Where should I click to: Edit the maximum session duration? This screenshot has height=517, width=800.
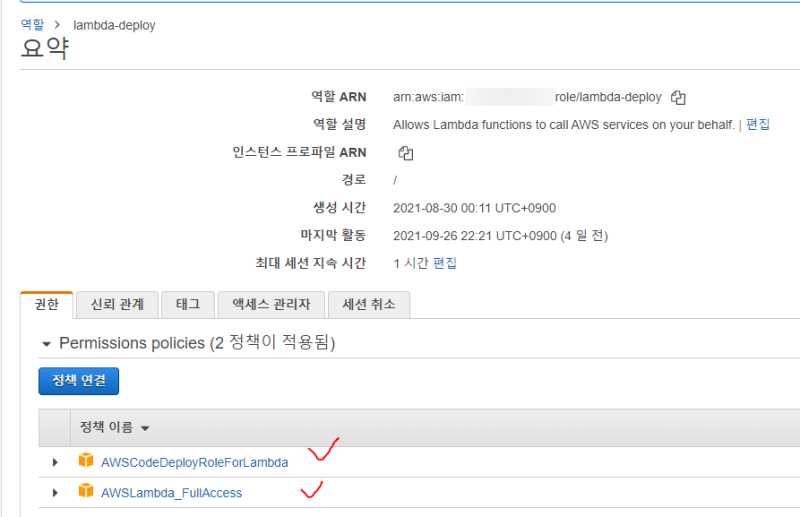click(444, 263)
